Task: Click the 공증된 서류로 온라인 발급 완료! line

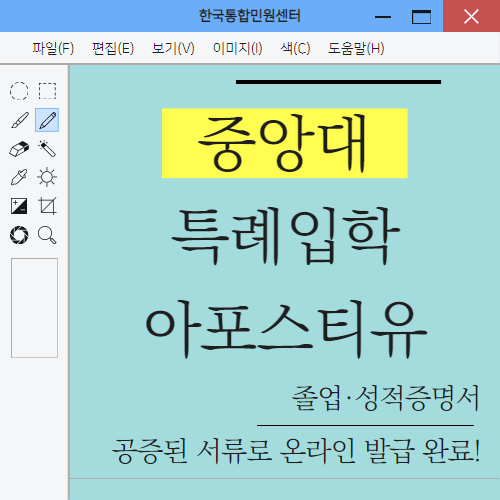Action: pos(296,450)
